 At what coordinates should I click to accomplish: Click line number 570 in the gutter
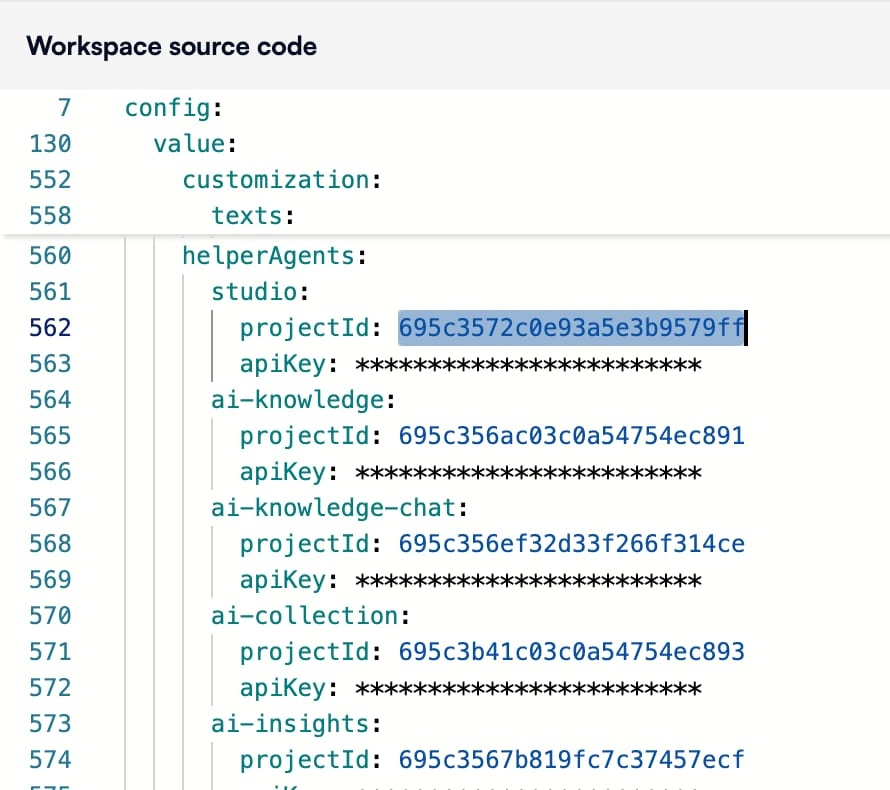tap(51, 615)
